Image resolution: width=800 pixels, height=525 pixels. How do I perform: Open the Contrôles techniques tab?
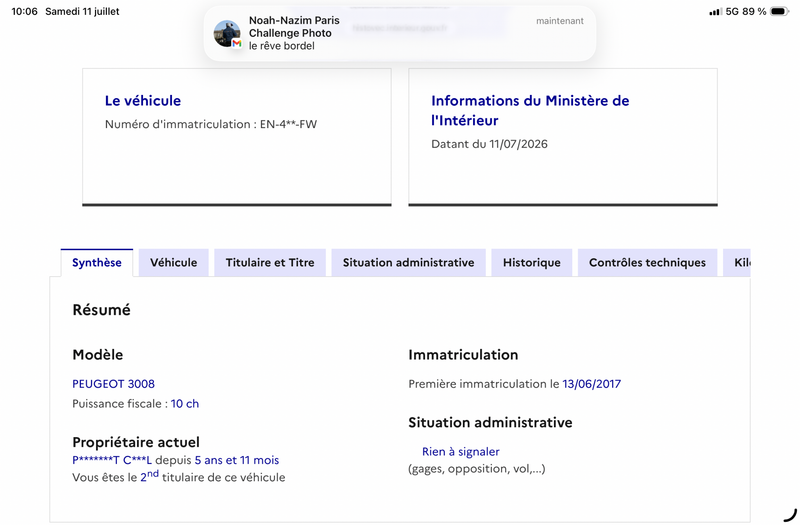click(x=647, y=263)
